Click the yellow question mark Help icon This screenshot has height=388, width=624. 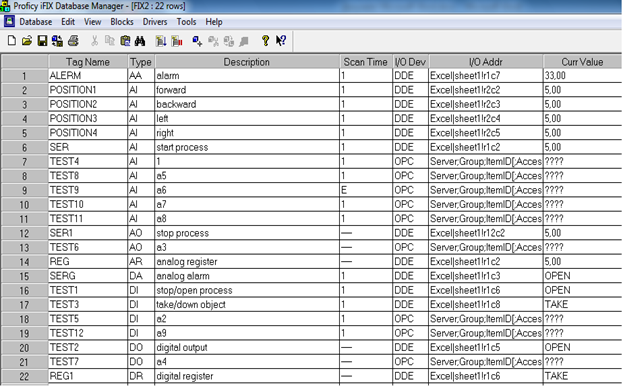click(x=265, y=41)
